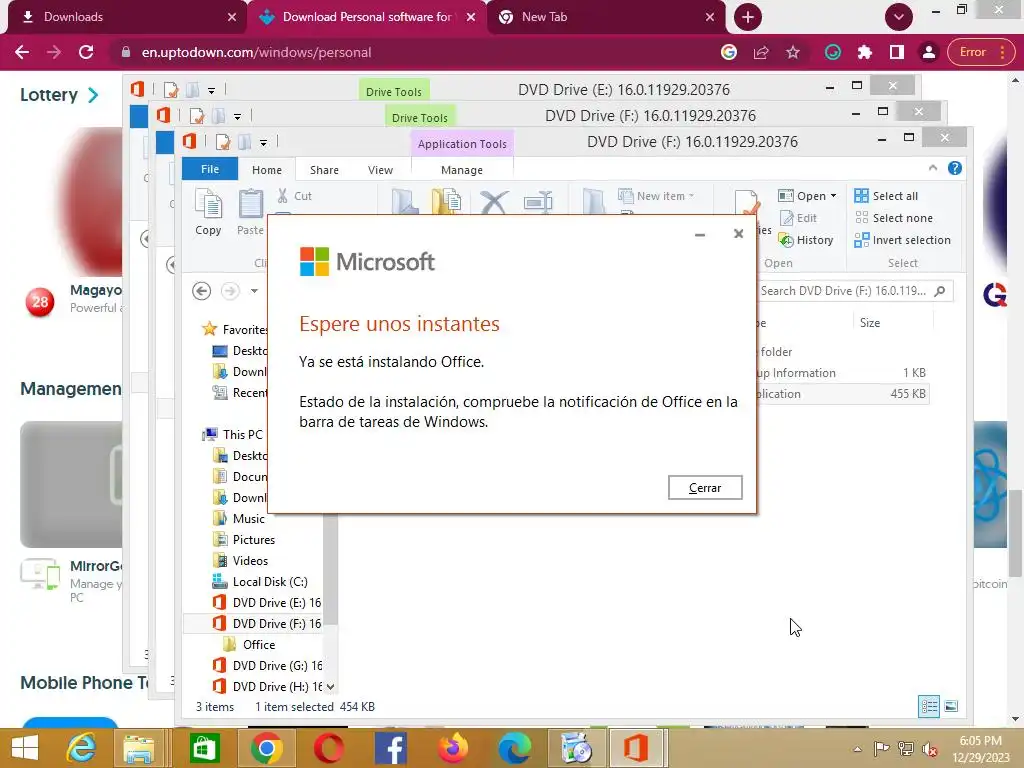Viewport: 1024px width, 768px height.
Task: Click Invert selection in the ribbon
Action: 903,240
